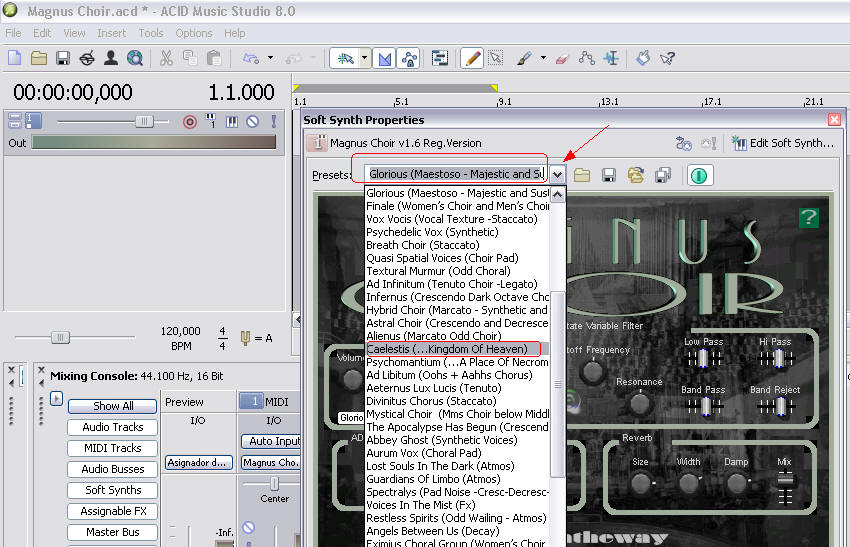
Task: Select the Envelope tool icon
Action: tap(587, 57)
